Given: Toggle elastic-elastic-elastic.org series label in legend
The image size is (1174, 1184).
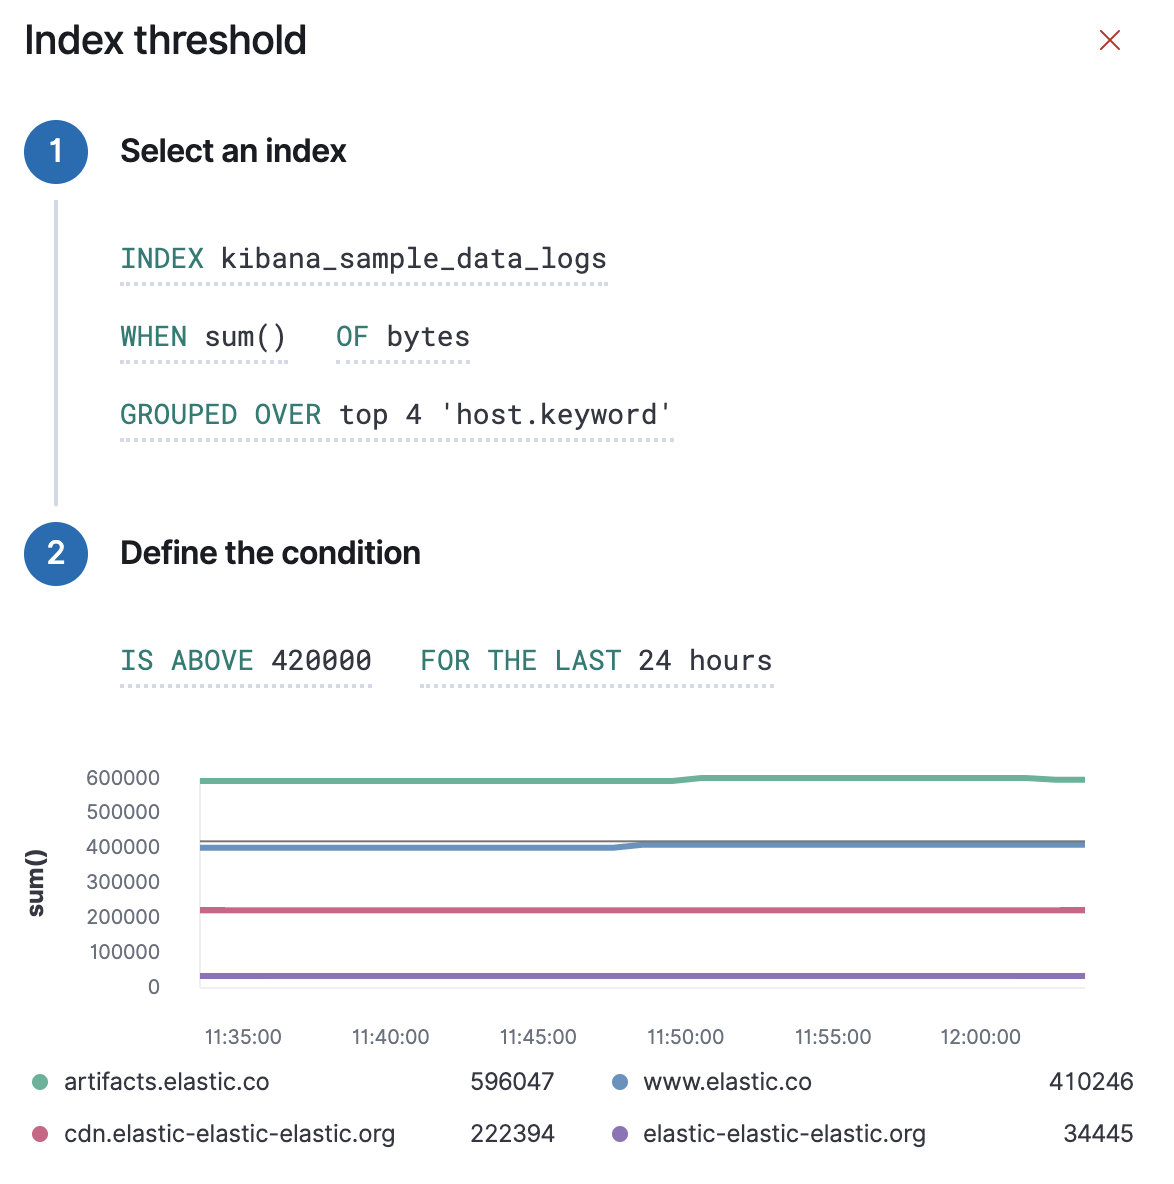Looking at the screenshot, I should click(x=784, y=1134).
